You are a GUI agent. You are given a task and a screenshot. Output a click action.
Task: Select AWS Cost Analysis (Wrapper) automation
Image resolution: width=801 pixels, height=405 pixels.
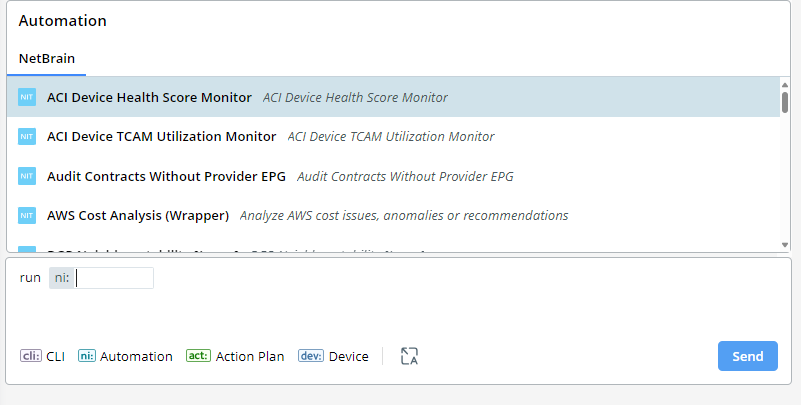tap(138, 216)
